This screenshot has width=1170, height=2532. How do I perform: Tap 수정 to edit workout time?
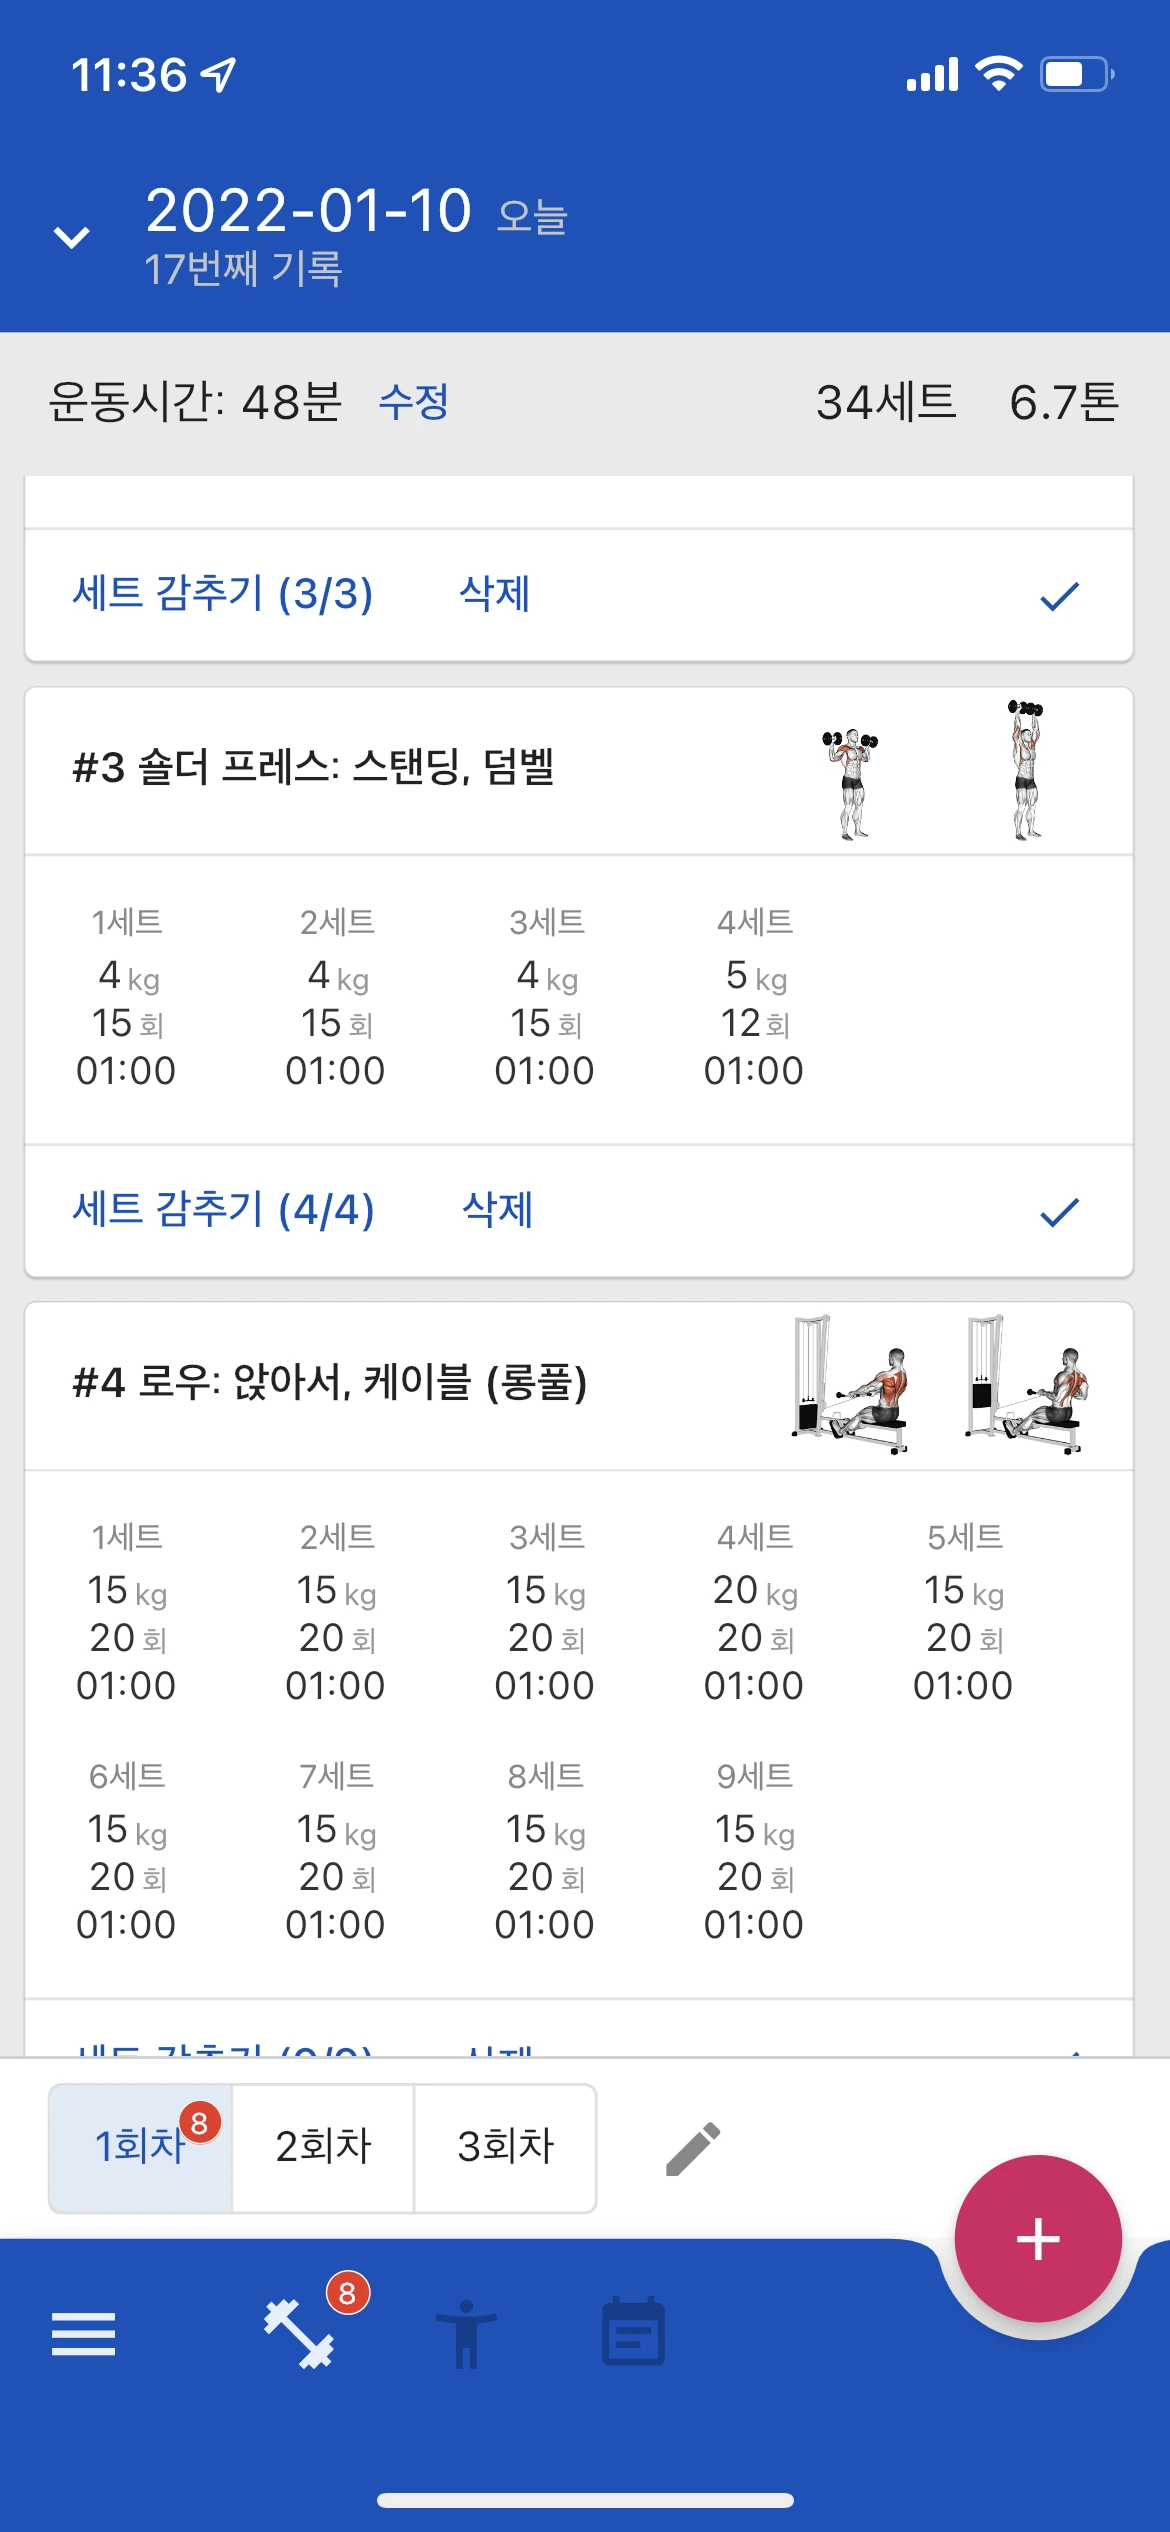point(413,402)
